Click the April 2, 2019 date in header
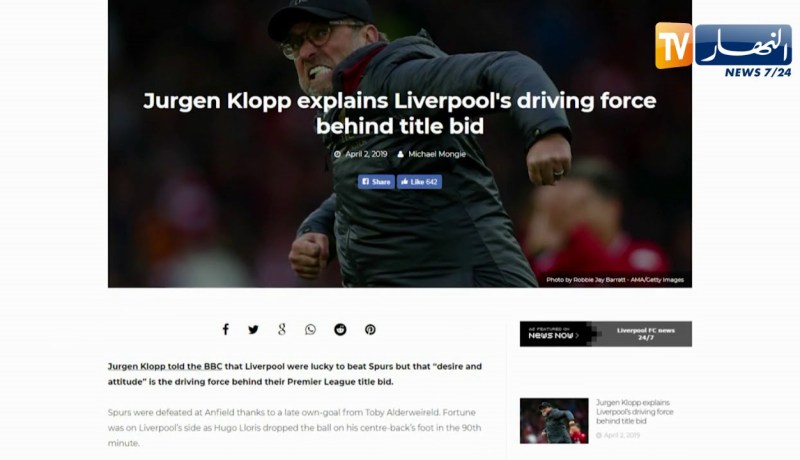The width and height of the screenshot is (800, 460). (x=366, y=154)
